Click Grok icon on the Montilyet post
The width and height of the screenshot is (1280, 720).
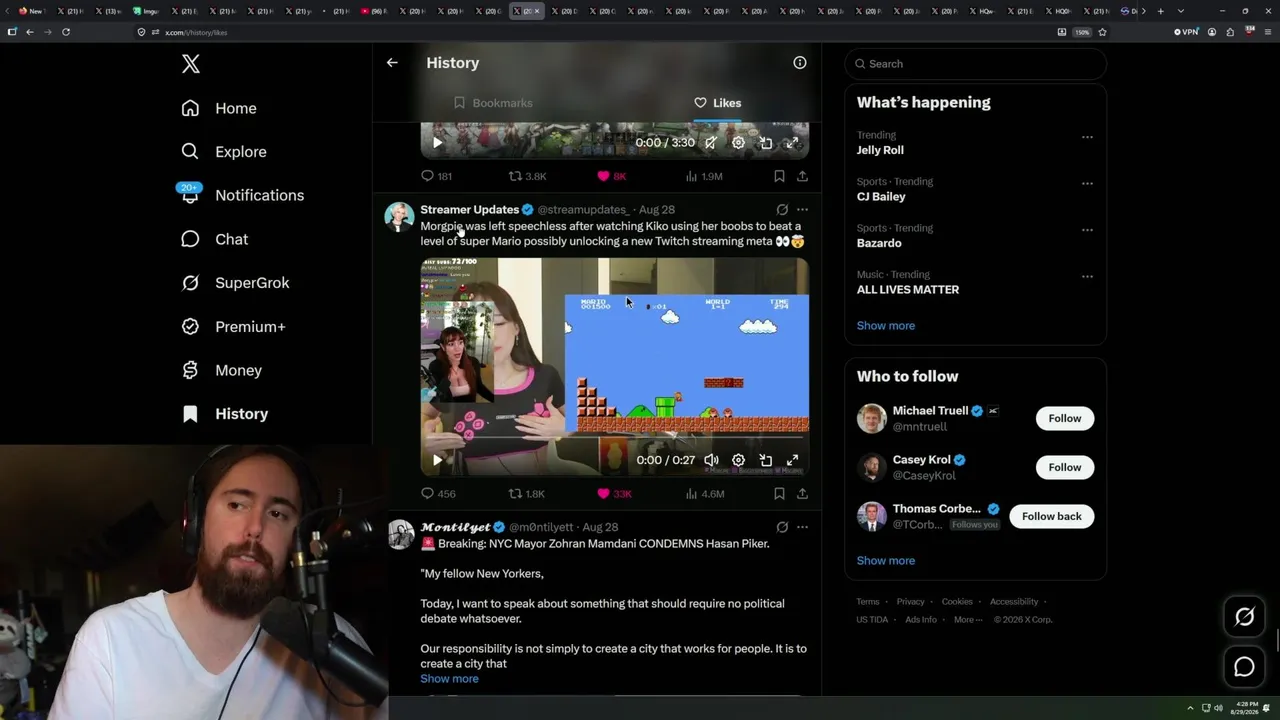tap(782, 527)
